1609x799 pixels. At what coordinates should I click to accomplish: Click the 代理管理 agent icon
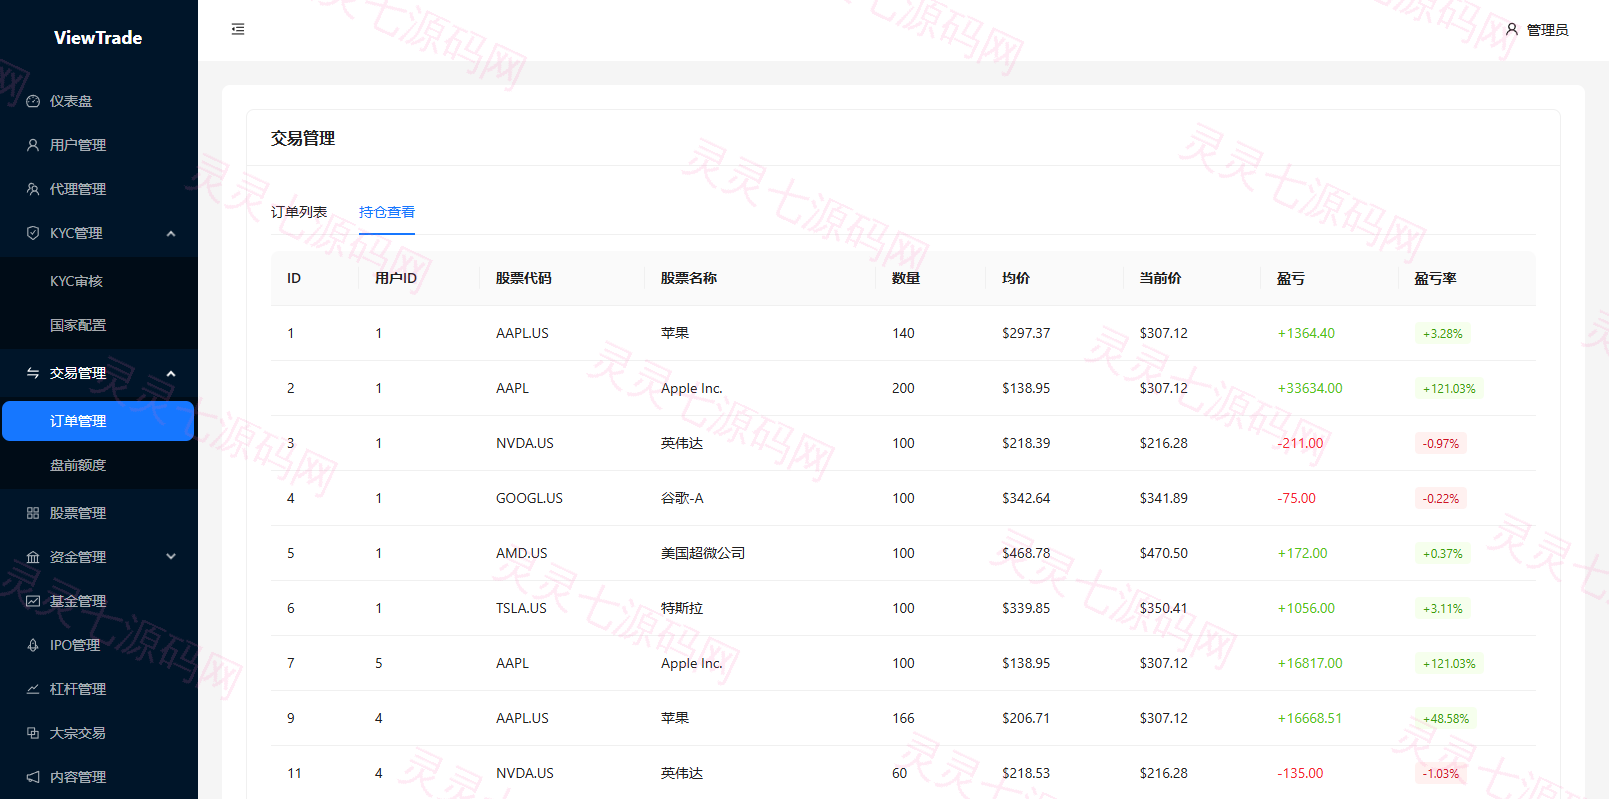[33, 189]
